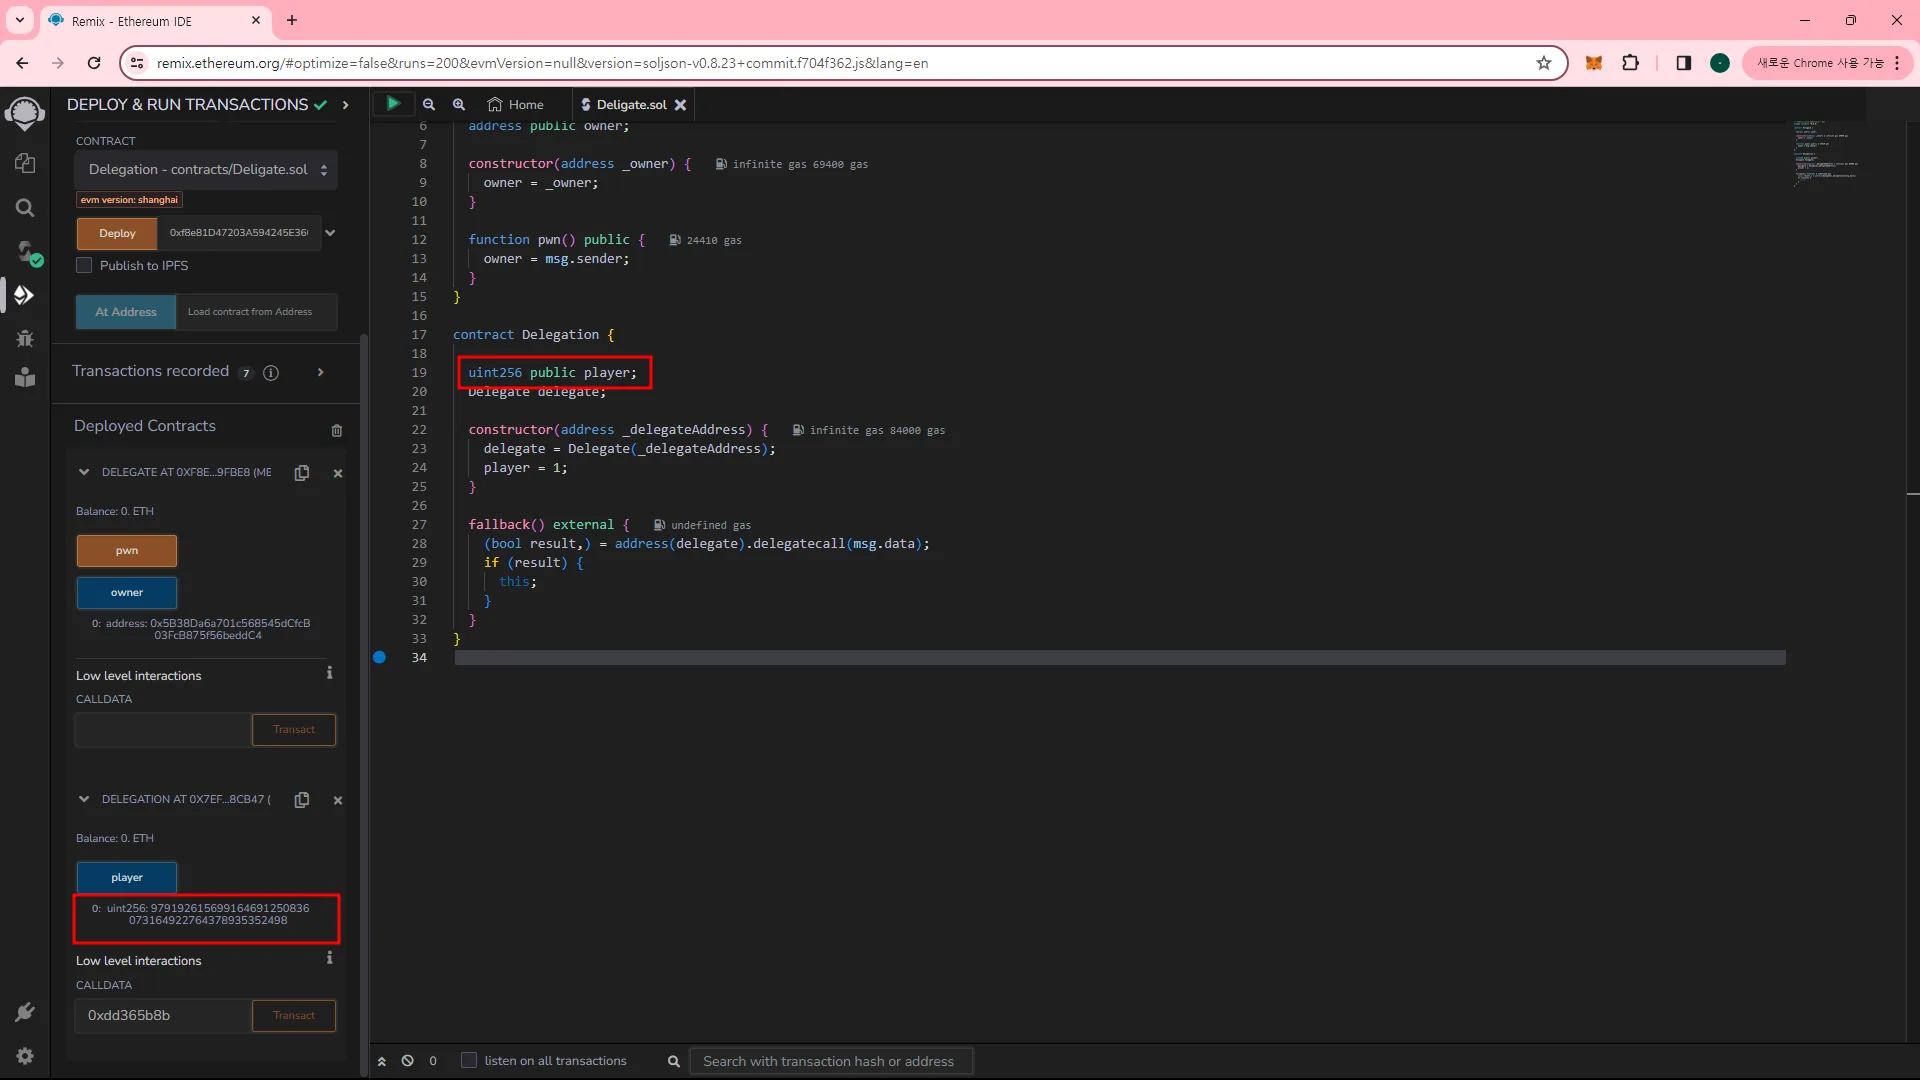Viewport: 1920px width, 1080px height.
Task: Click the code minimap thumbnail
Action: click(1826, 153)
